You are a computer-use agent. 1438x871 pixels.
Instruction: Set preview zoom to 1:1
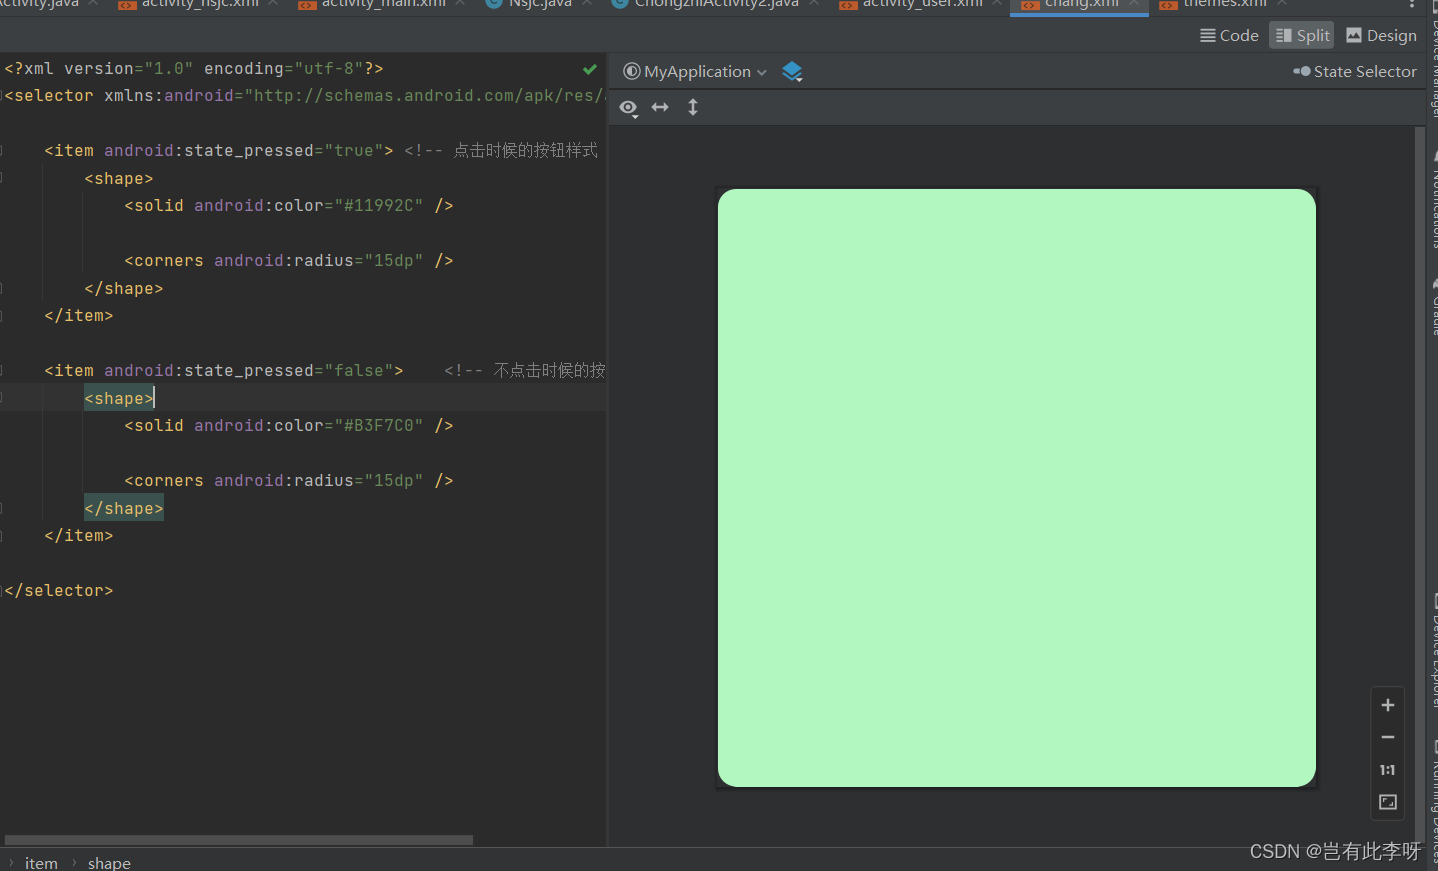pyautogui.click(x=1387, y=769)
